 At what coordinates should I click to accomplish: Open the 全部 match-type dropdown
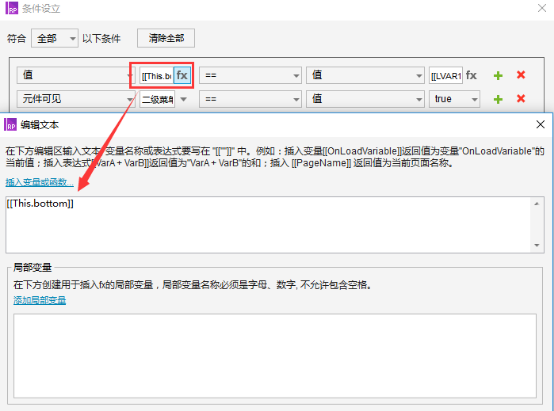[55, 38]
